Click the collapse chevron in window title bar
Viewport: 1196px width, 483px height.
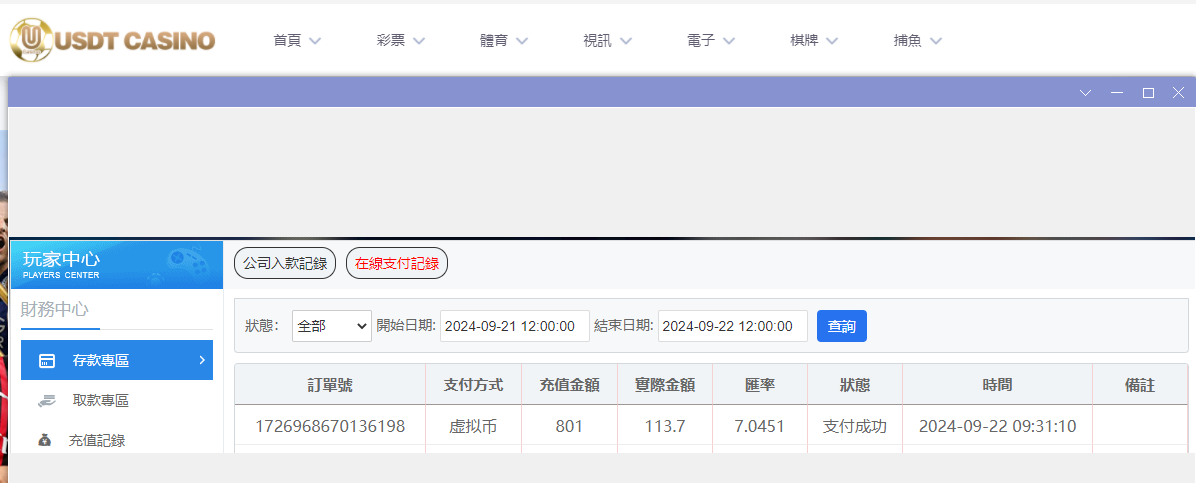point(1086,93)
